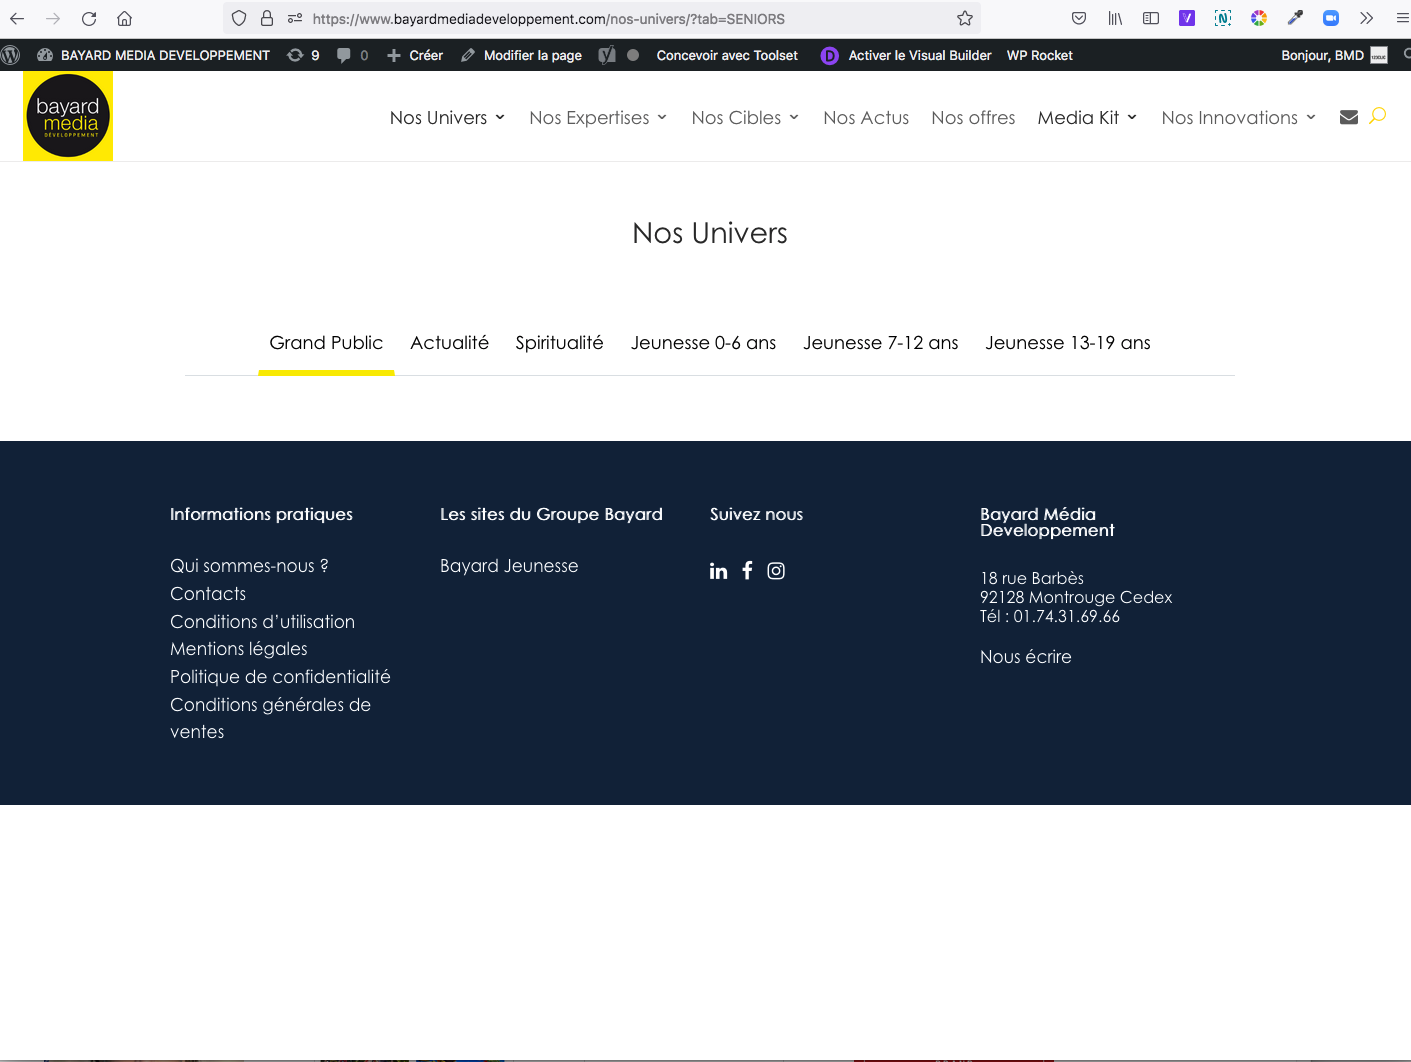Open the yellow site search icon
1411x1062 pixels.
click(1378, 116)
